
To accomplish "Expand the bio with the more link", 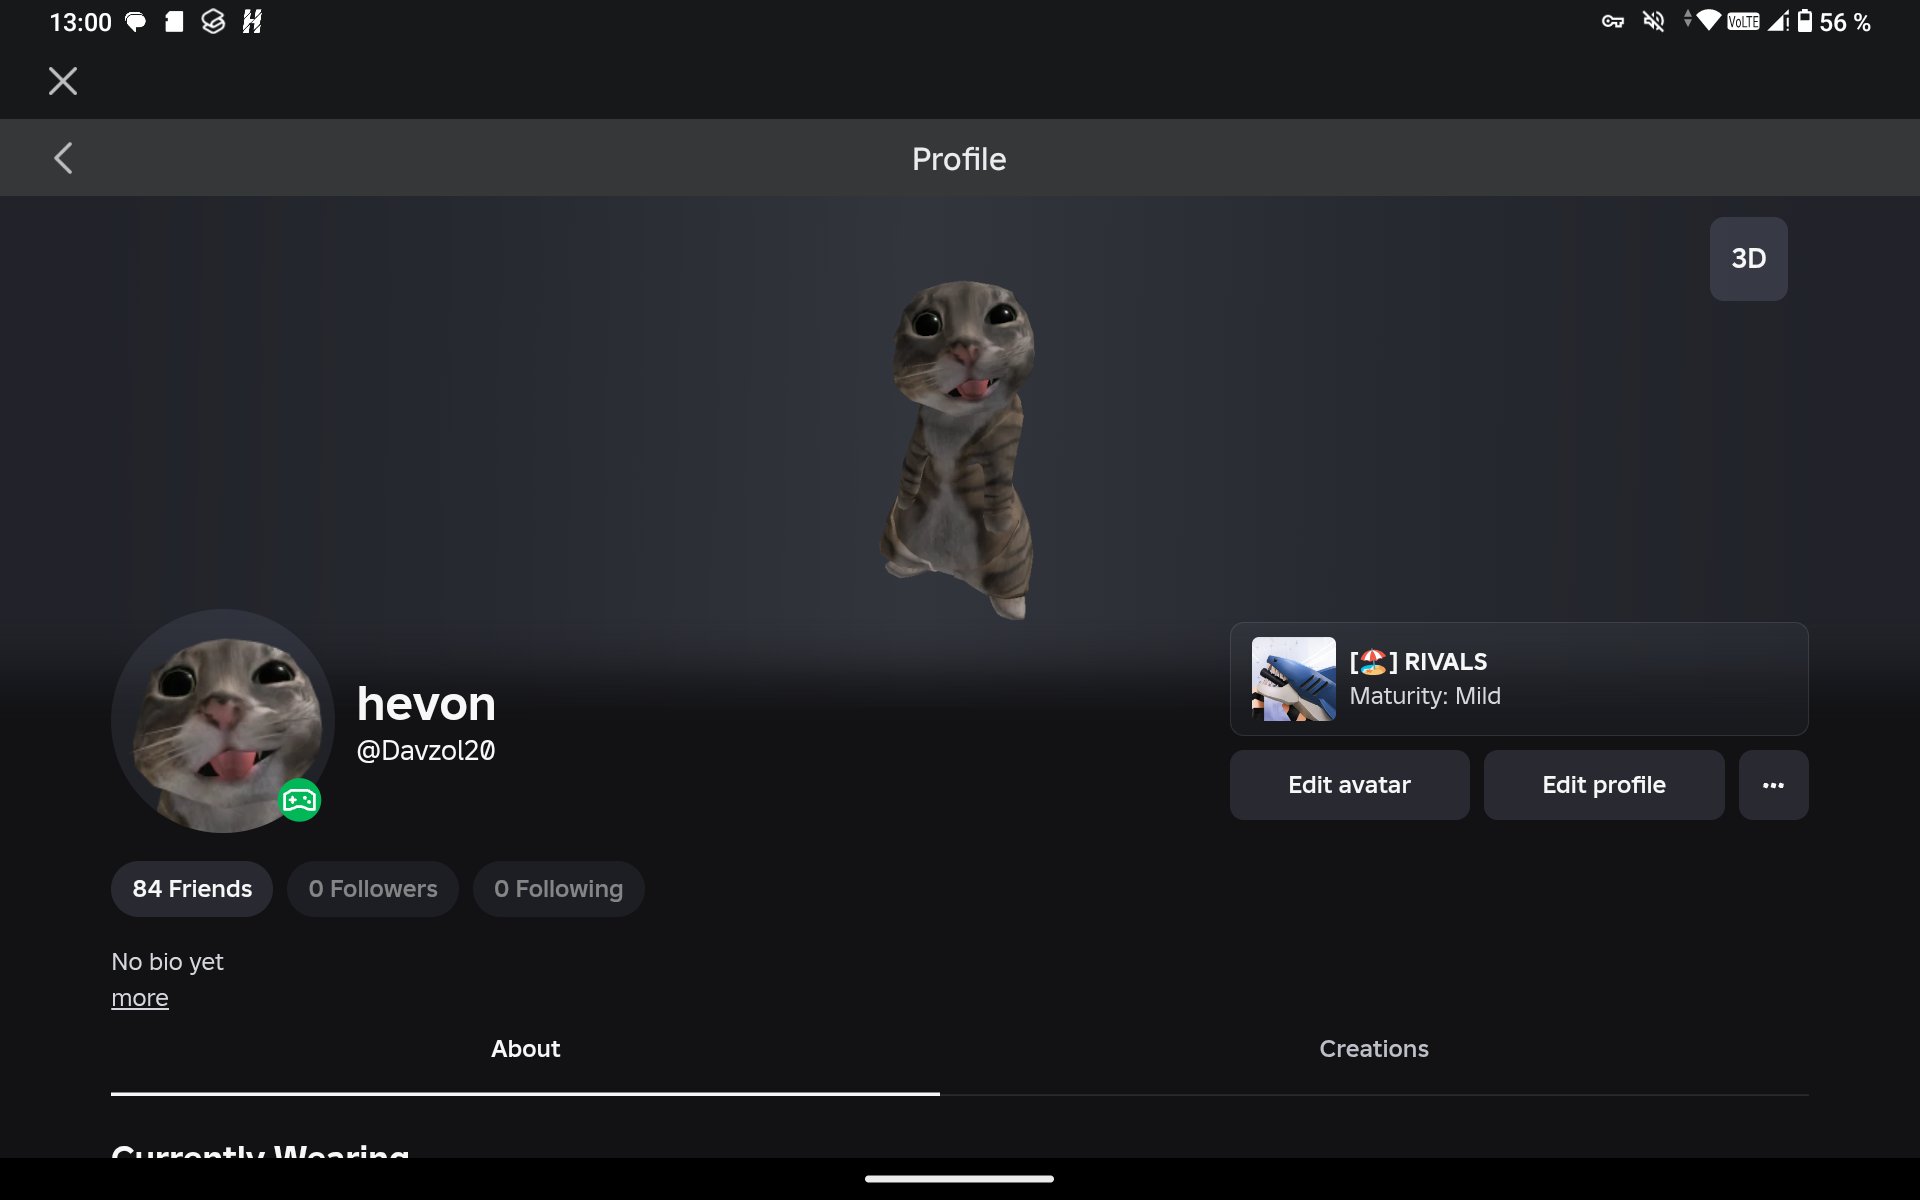I will coord(140,998).
